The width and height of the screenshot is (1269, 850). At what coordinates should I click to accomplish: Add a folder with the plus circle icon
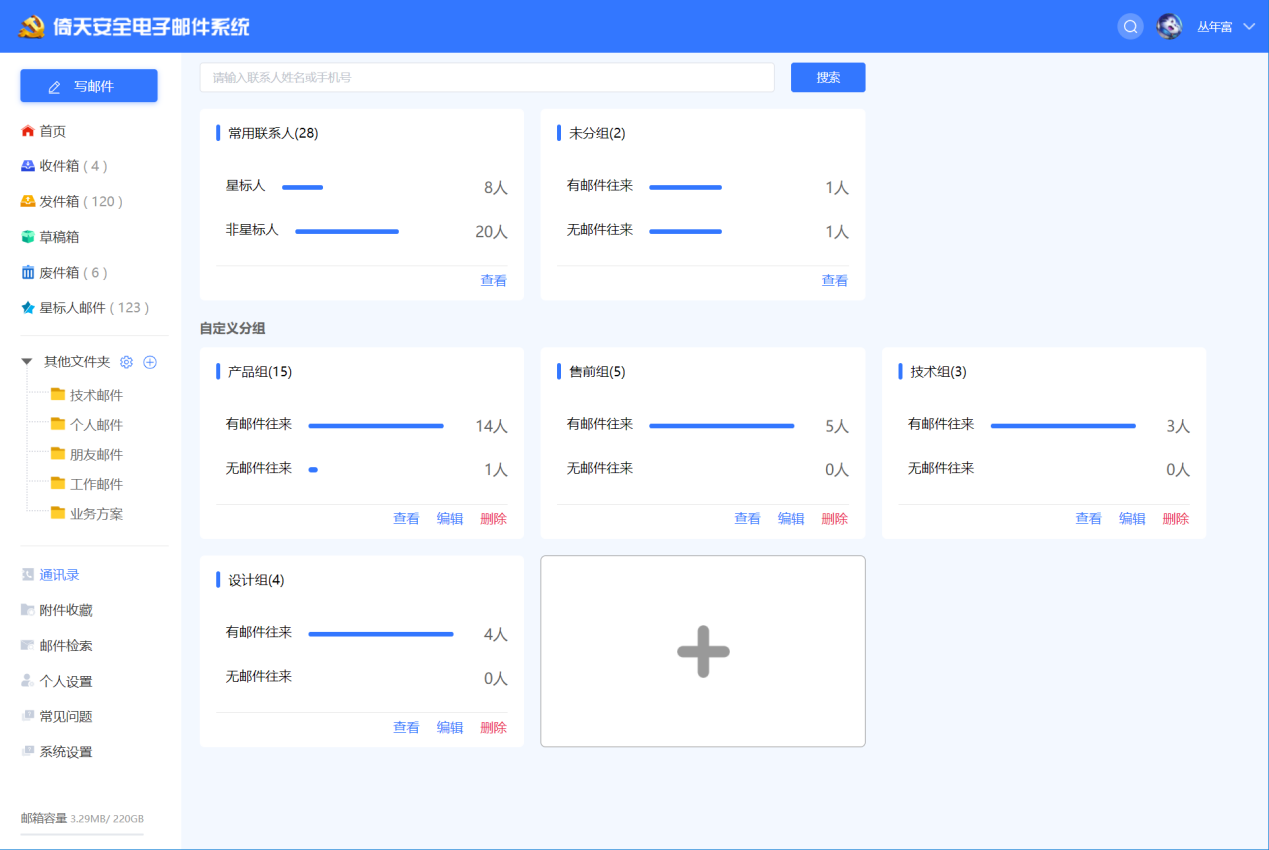click(x=150, y=362)
